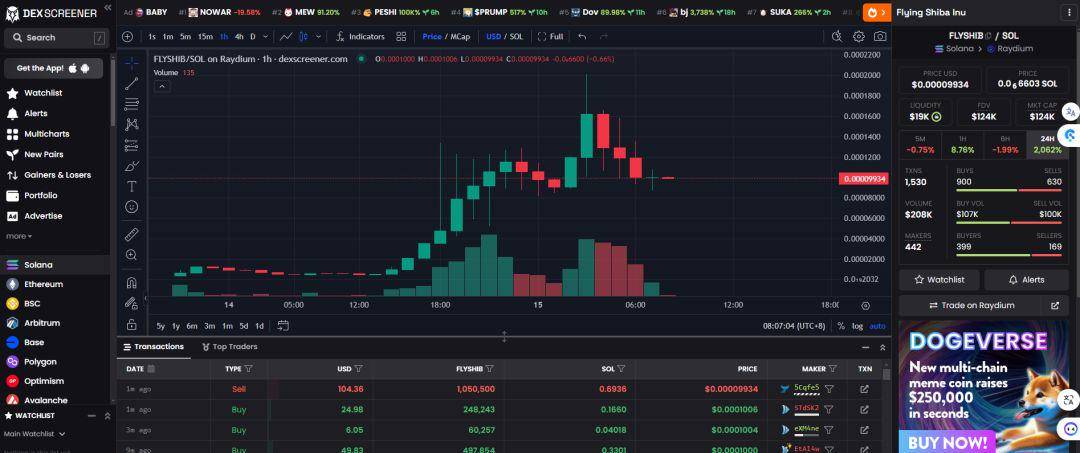Image resolution: width=1080 pixels, height=453 pixels.
Task: Open indicator templates grid icon
Action: click(401, 36)
